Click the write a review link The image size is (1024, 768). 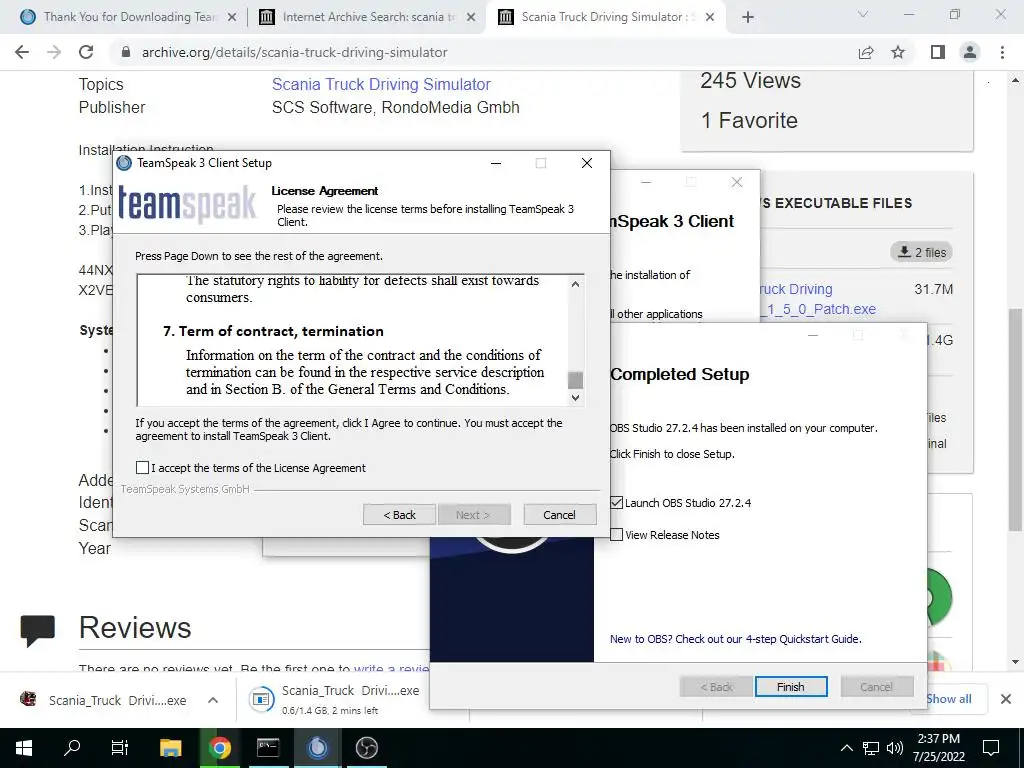pos(391,668)
